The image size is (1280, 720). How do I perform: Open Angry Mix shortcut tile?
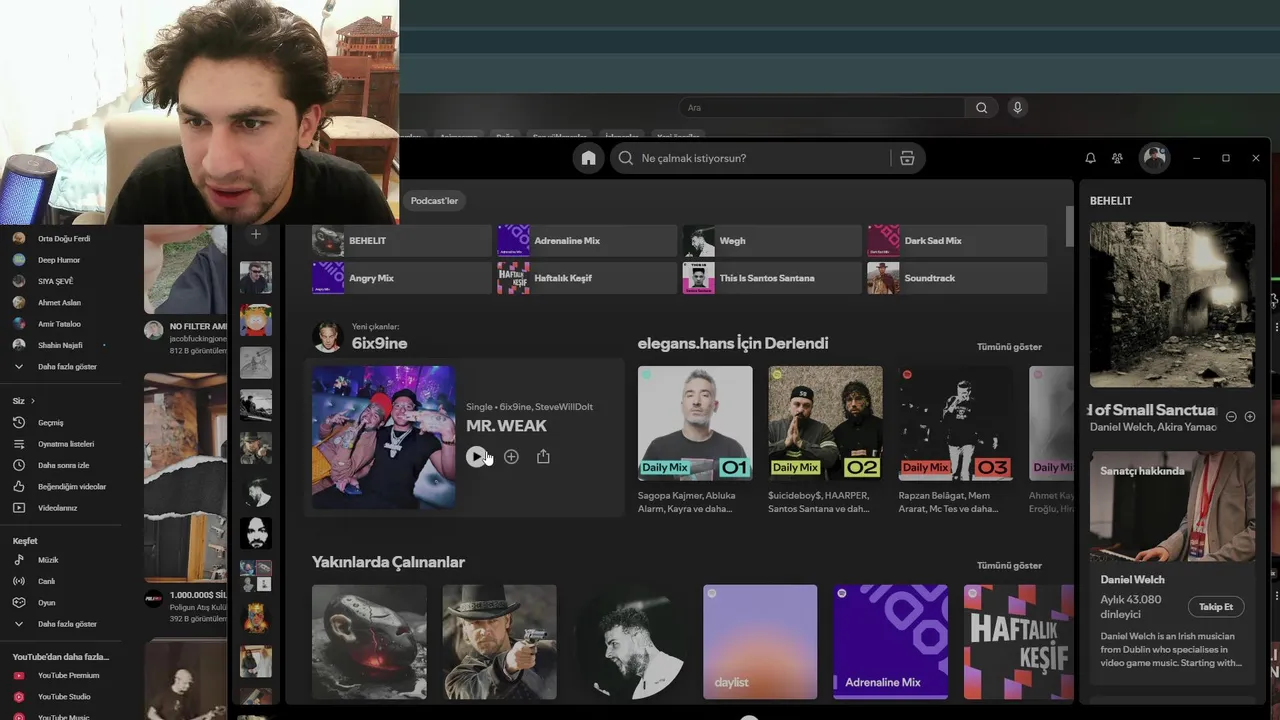click(402, 278)
